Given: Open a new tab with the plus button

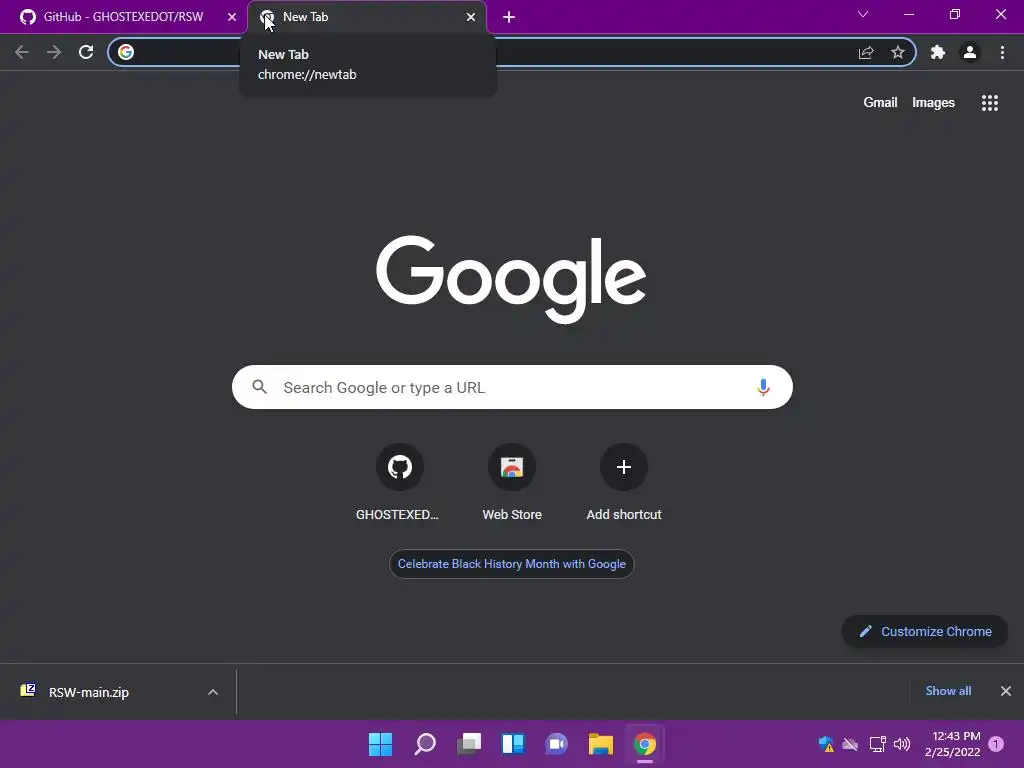Looking at the screenshot, I should [509, 17].
